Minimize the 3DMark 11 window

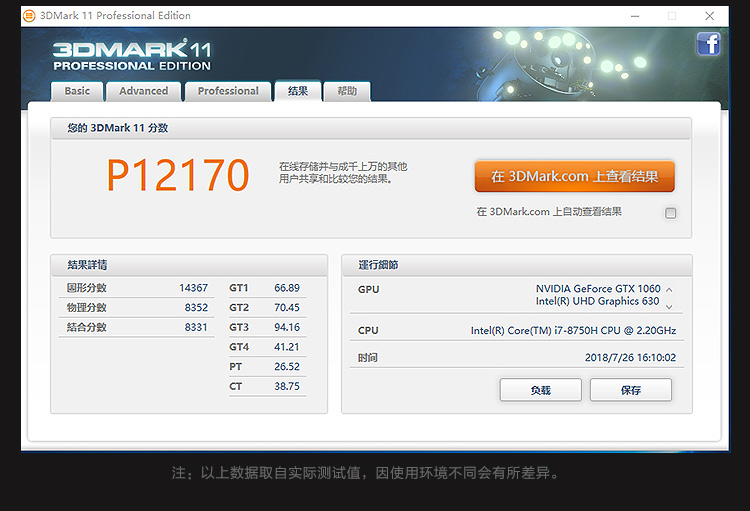point(635,16)
